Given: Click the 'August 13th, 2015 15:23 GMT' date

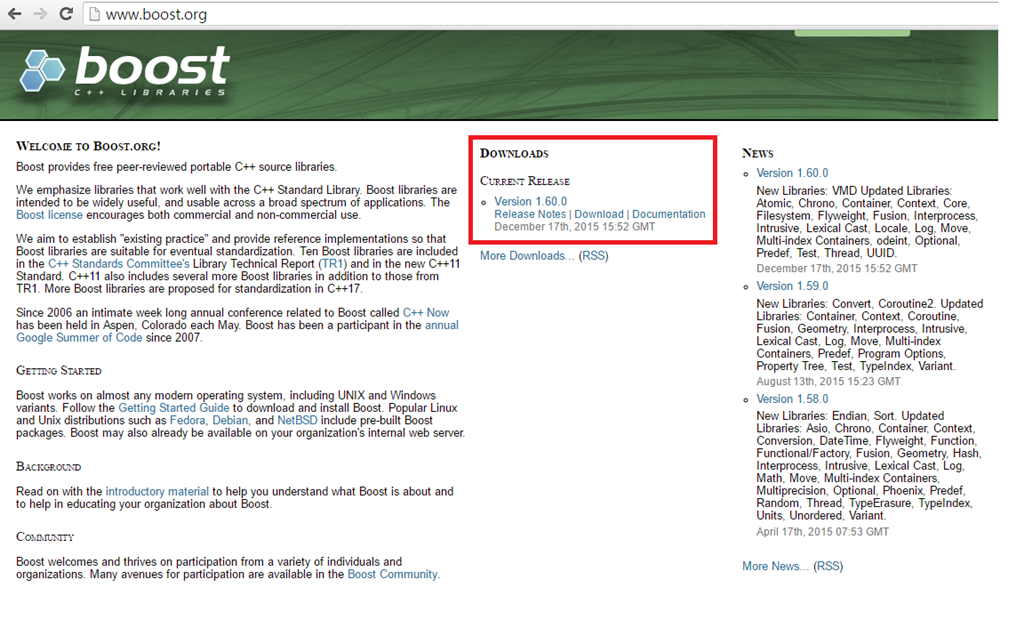Looking at the screenshot, I should tap(828, 381).
